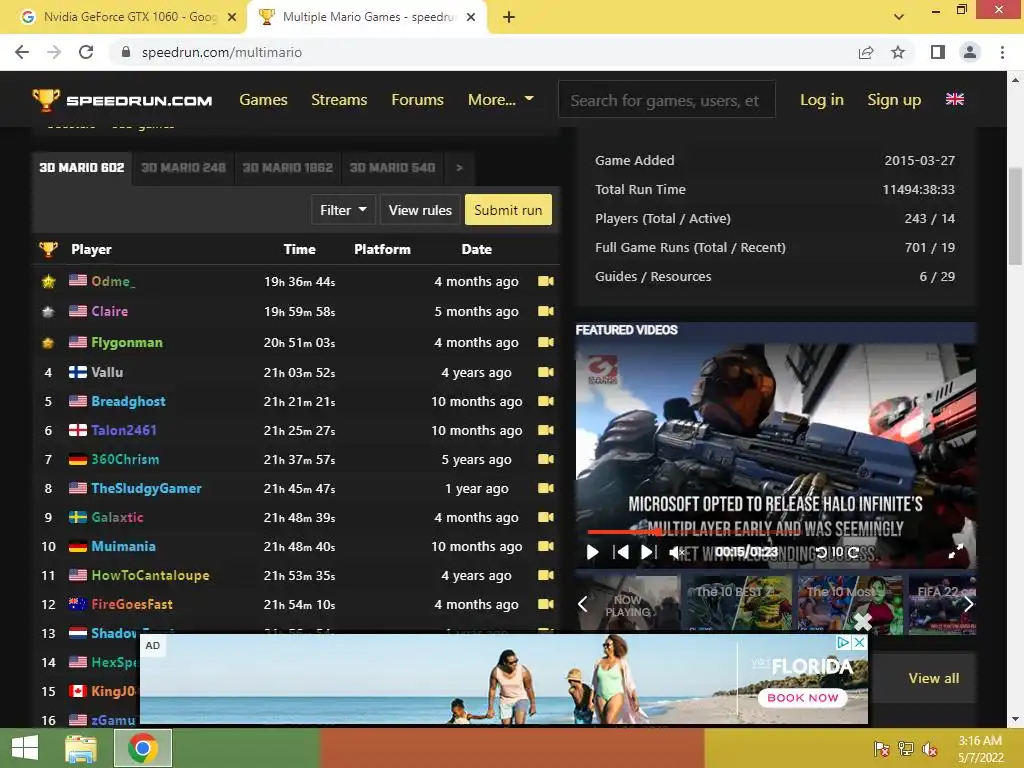Viewport: 1024px width, 768px height.
Task: Open the video for Galaxtic's run
Action: click(546, 517)
